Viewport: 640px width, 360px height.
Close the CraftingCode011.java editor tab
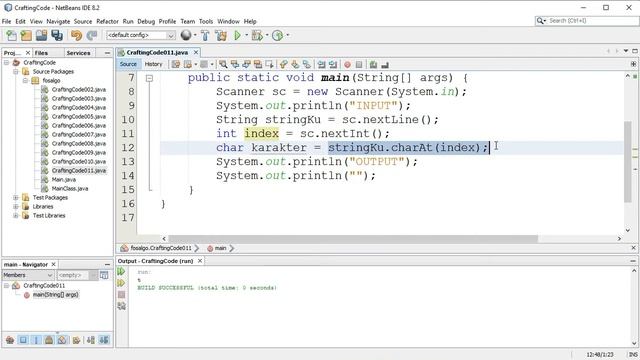point(196,52)
